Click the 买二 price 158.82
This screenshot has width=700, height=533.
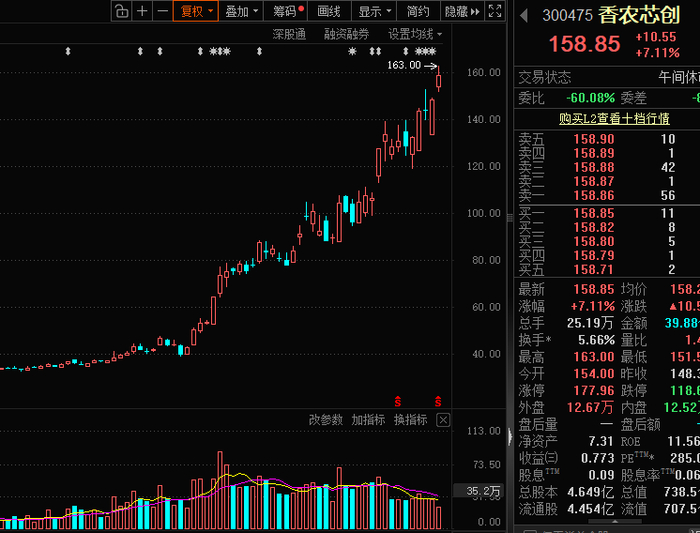pos(594,227)
